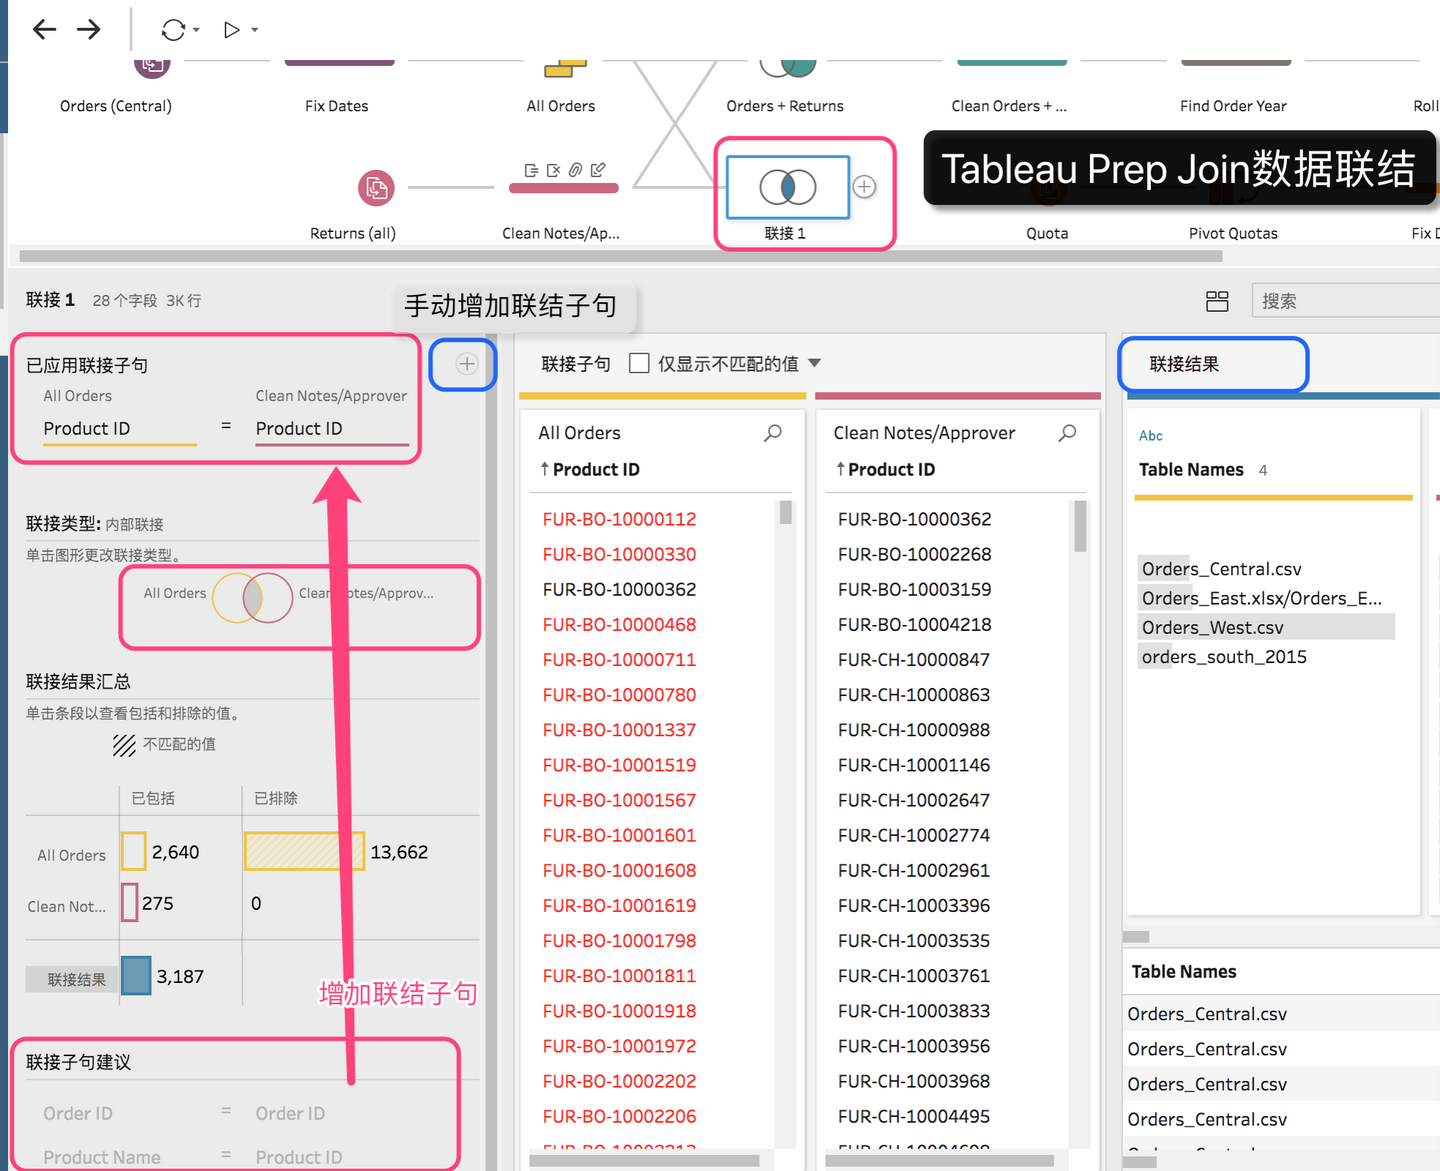1440x1171 pixels.
Task: Click the ⊕ next to 联接 1 to add a step
Action: (863, 186)
